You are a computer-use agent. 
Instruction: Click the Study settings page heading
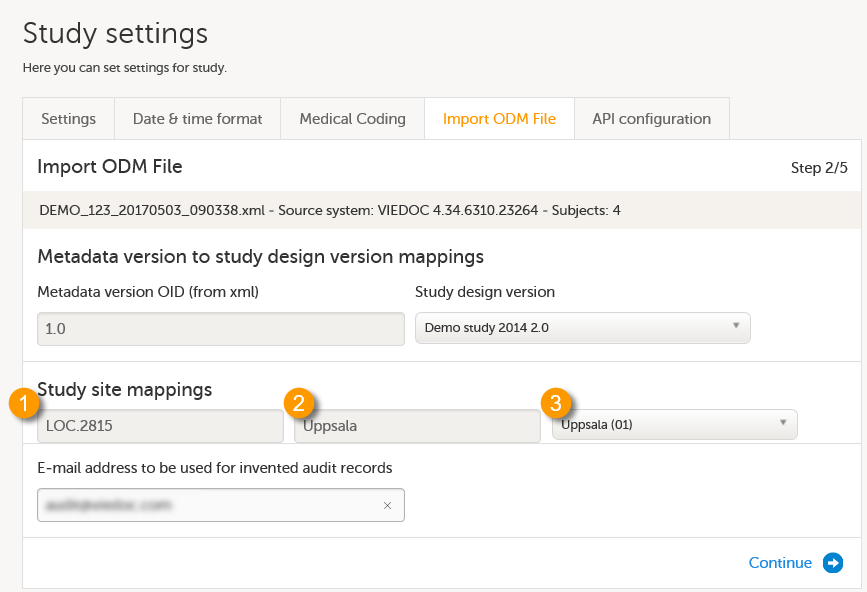tap(115, 33)
